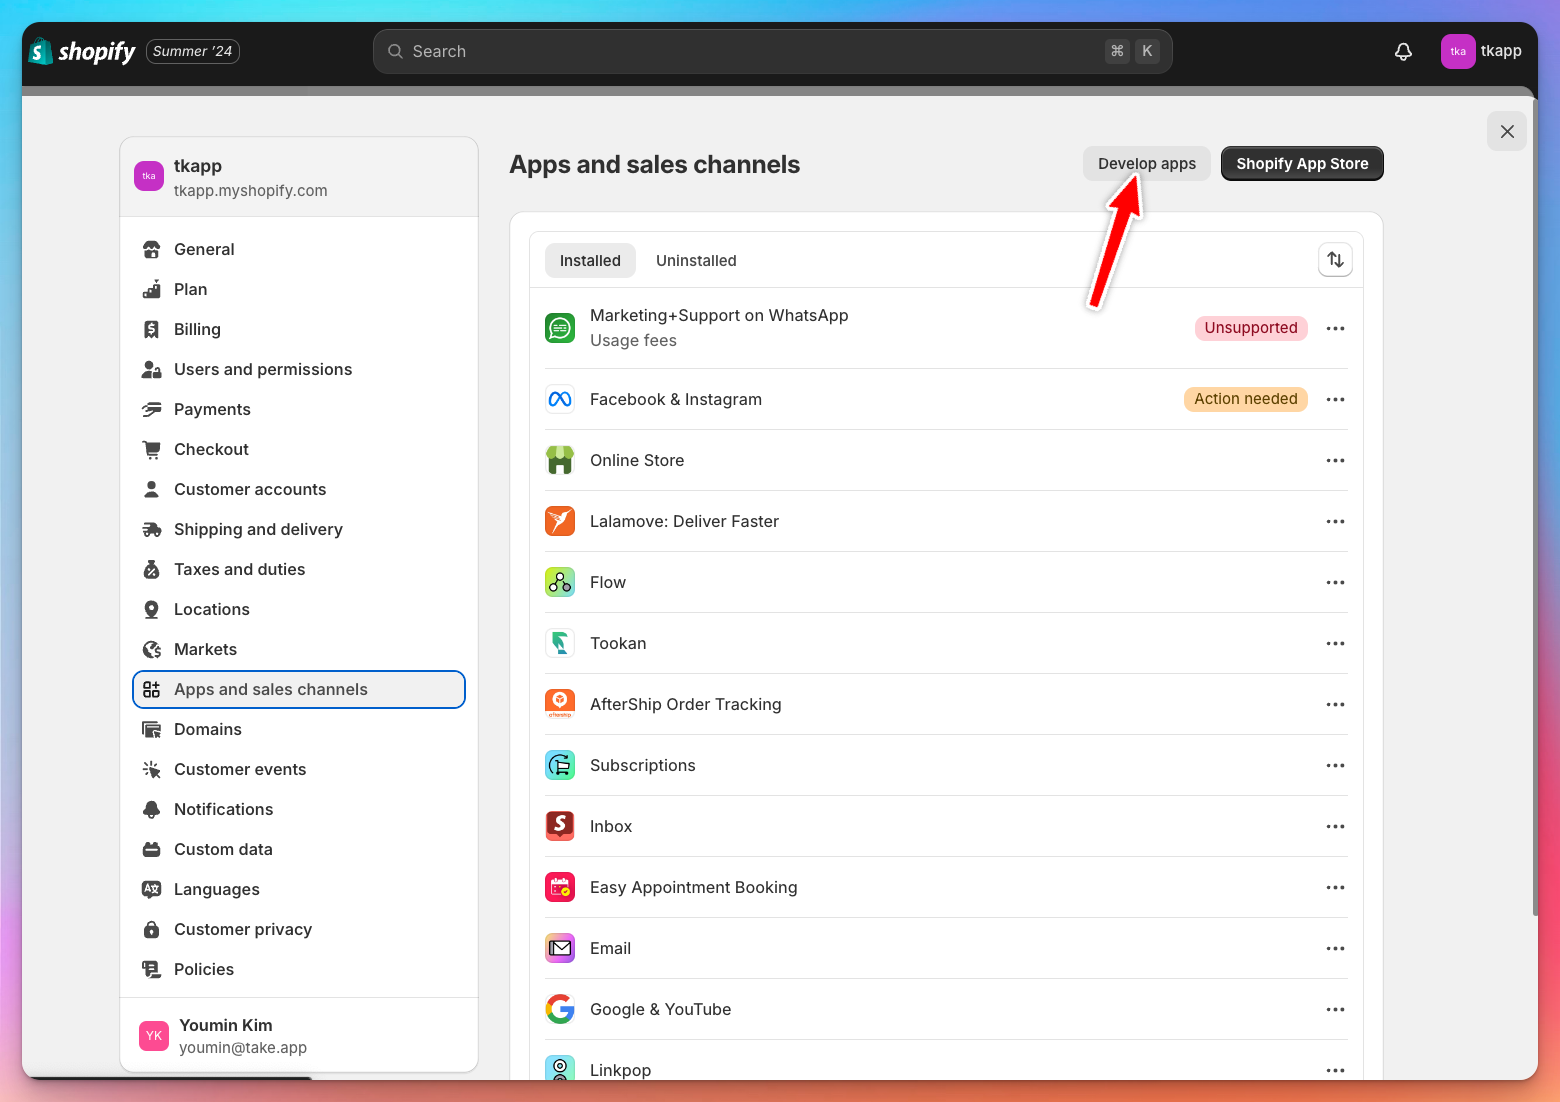Screen dimensions: 1560x1102
Task: Open the Domains settings page
Action: click(x=299, y=729)
